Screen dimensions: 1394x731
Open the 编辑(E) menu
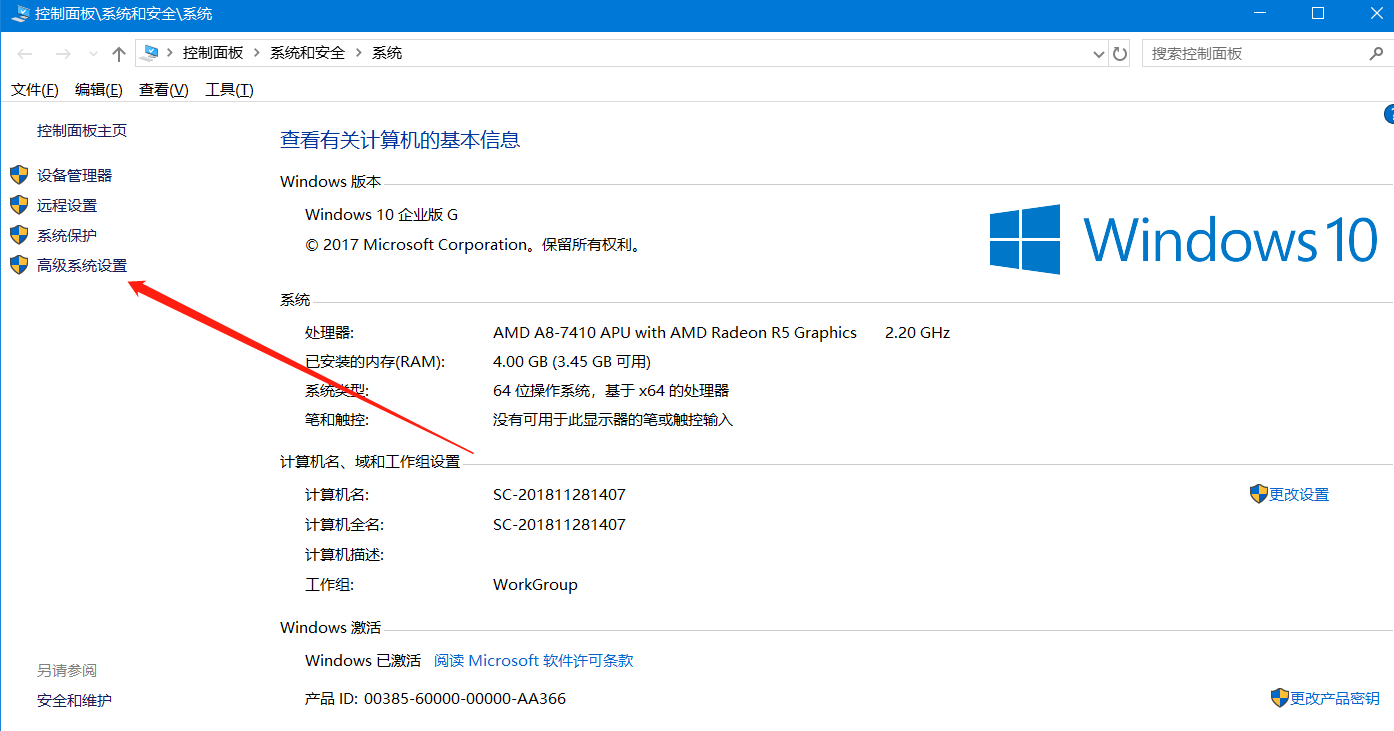pos(99,90)
